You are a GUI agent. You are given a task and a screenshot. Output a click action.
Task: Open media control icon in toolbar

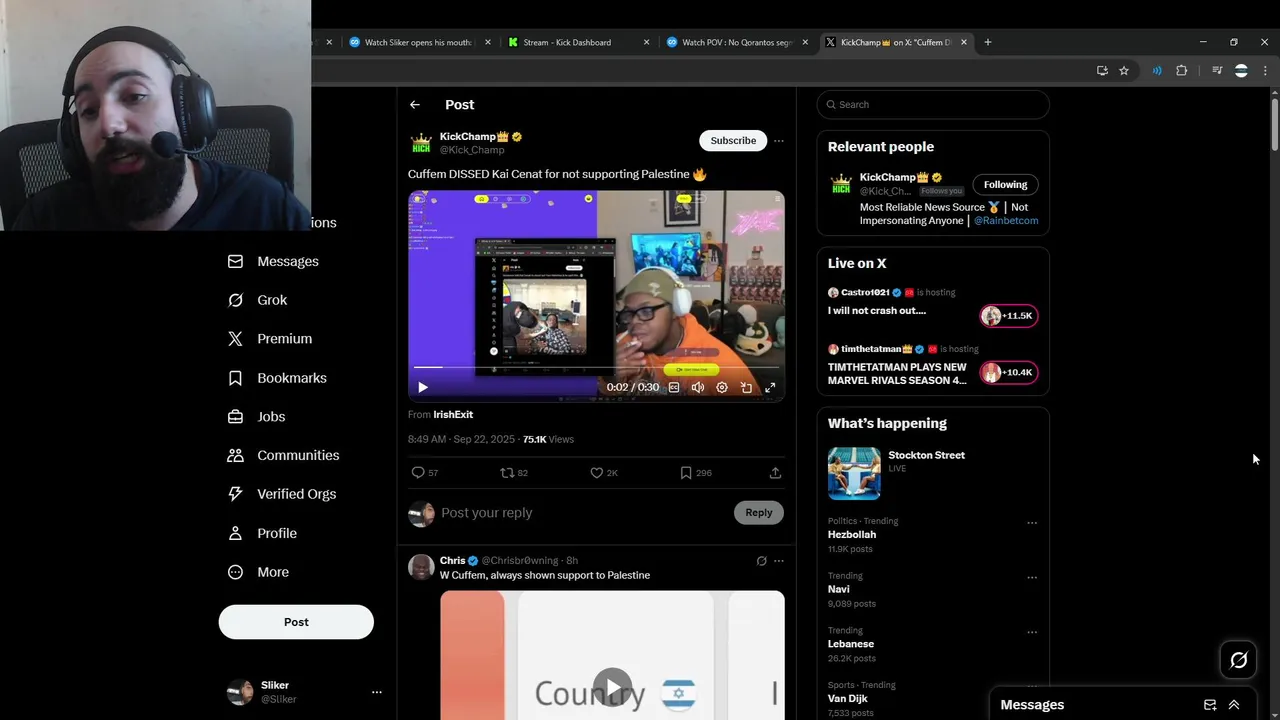tap(1217, 70)
